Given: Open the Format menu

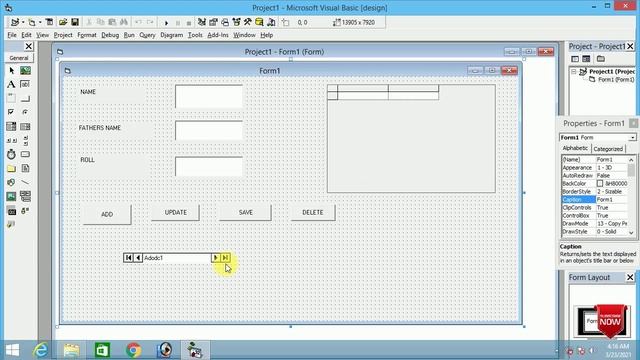Looking at the screenshot, I should (x=87, y=35).
